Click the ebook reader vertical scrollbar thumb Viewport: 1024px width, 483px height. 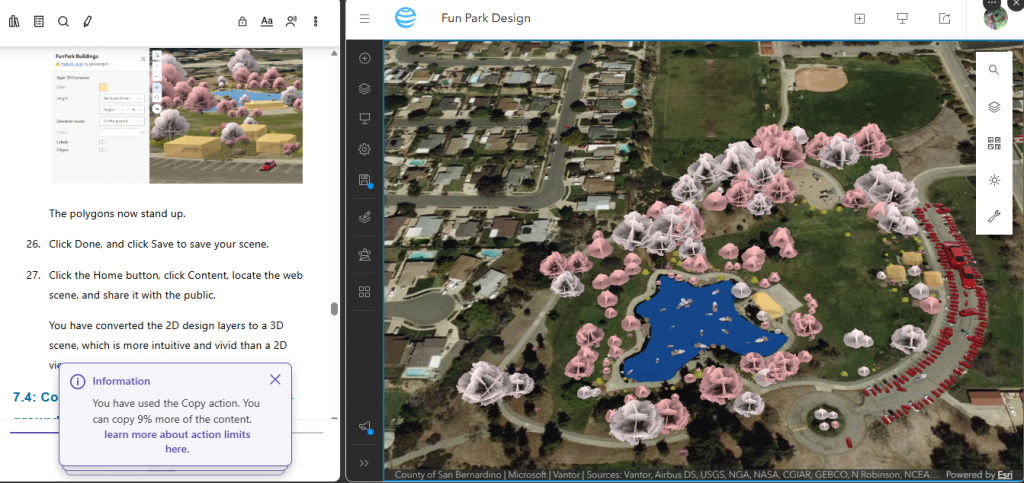pyautogui.click(x=334, y=309)
